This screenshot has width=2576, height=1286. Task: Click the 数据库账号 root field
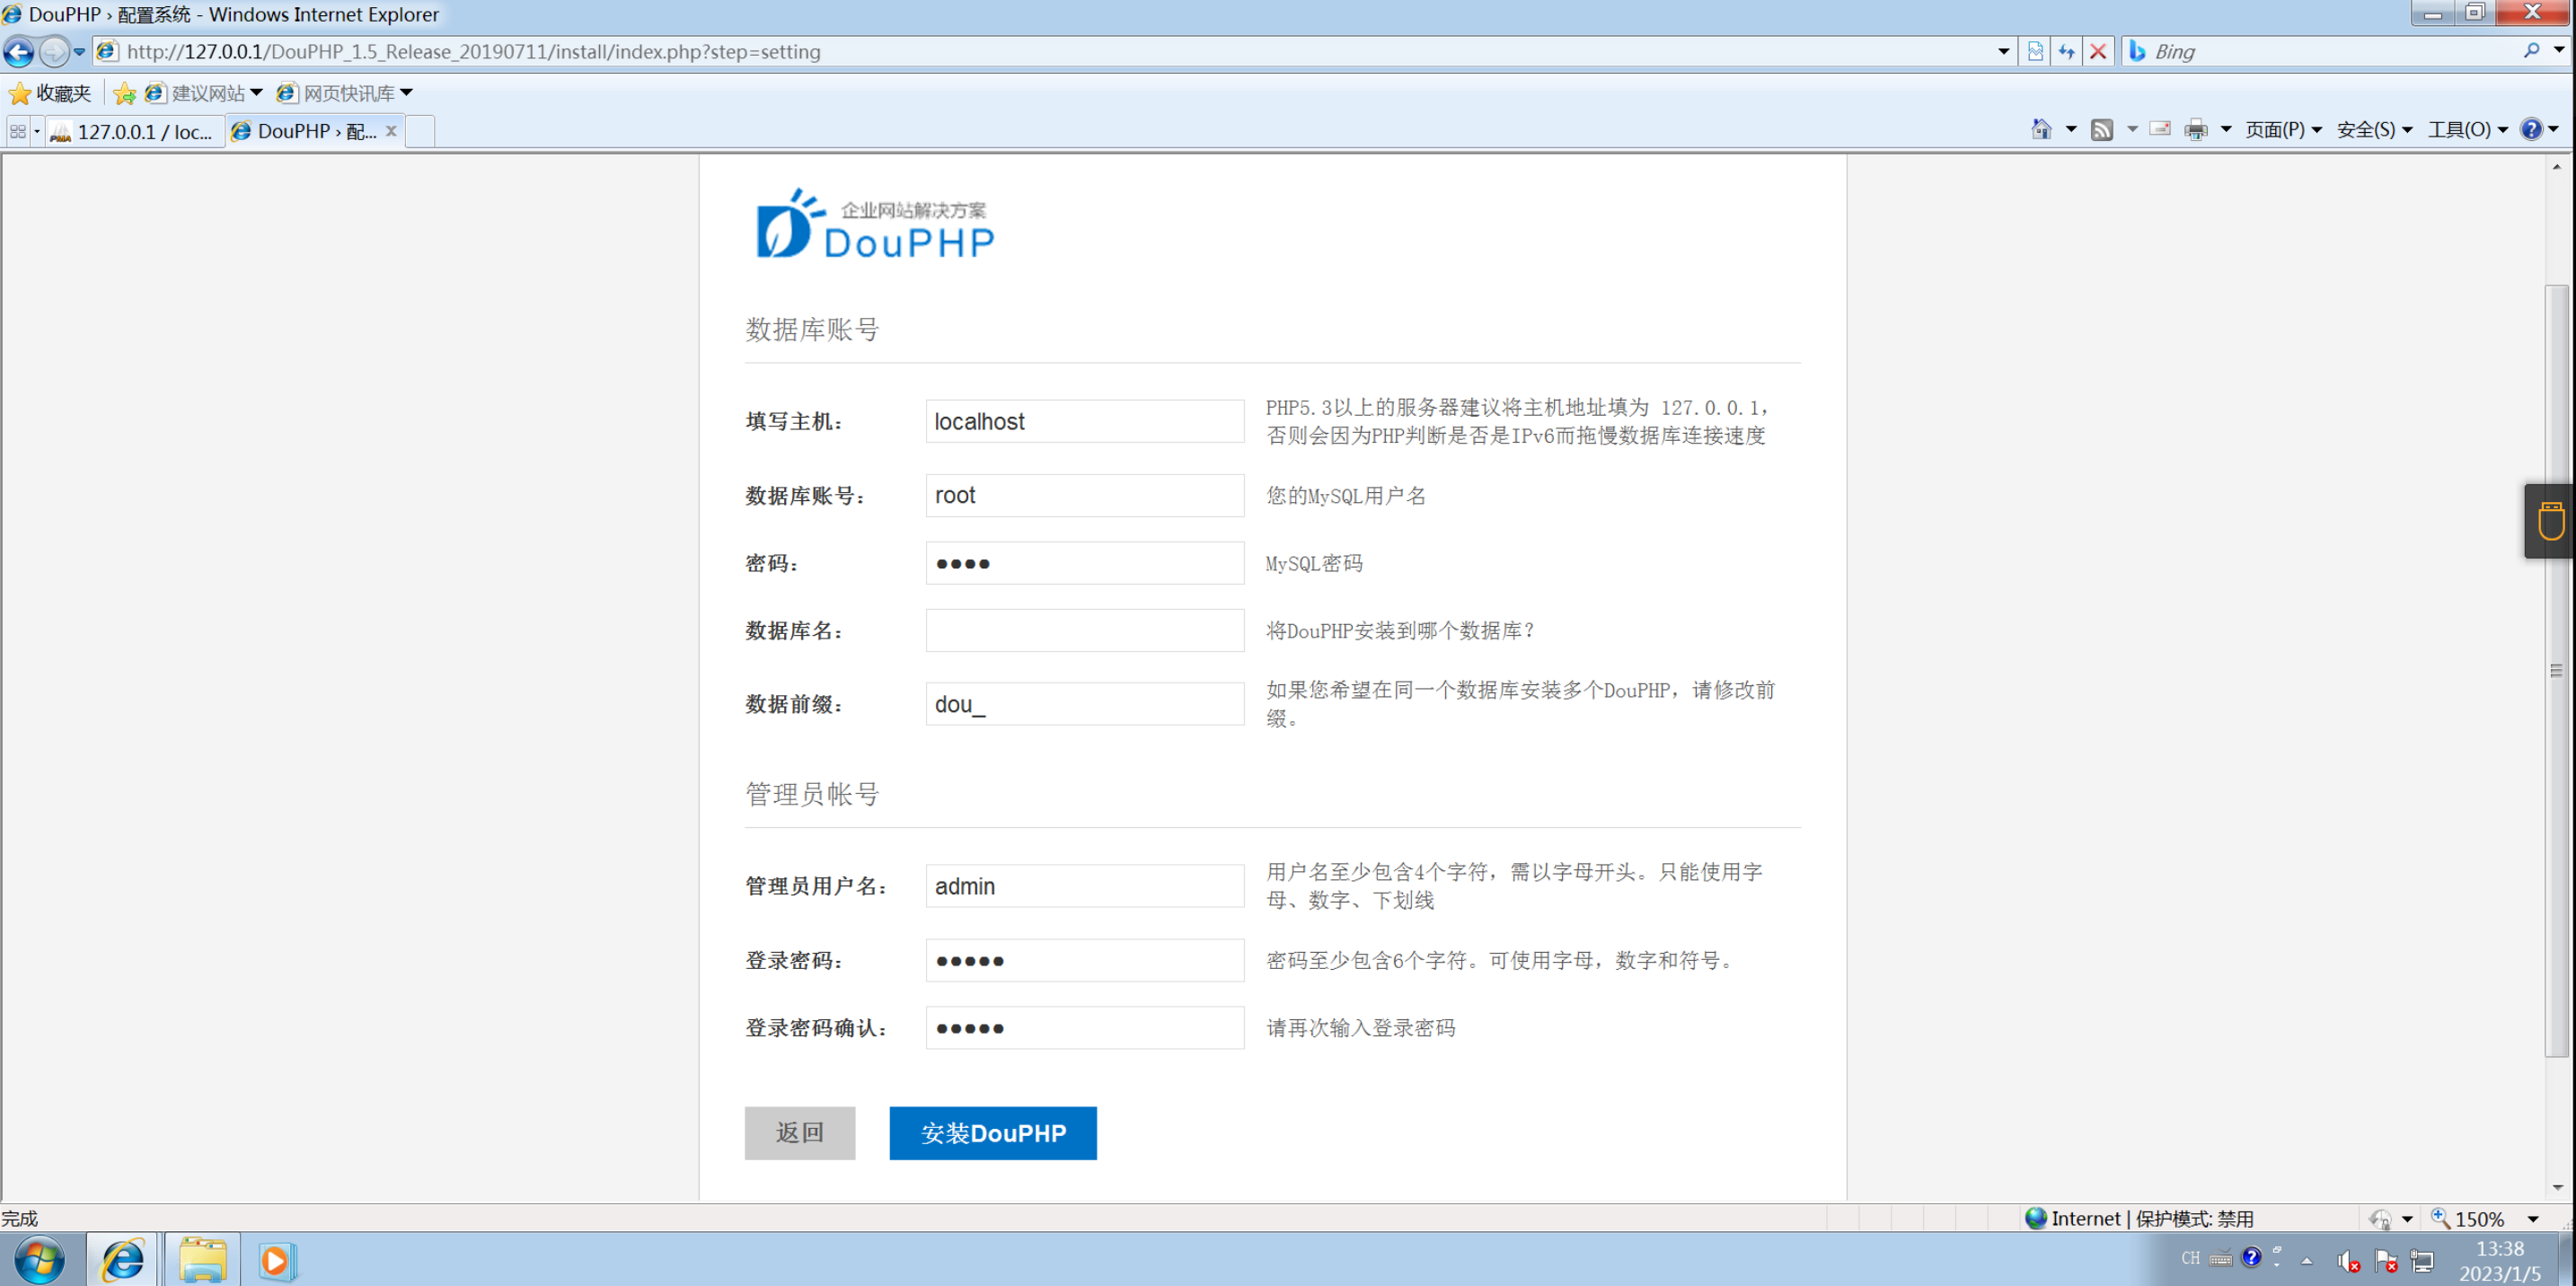click(x=1084, y=495)
